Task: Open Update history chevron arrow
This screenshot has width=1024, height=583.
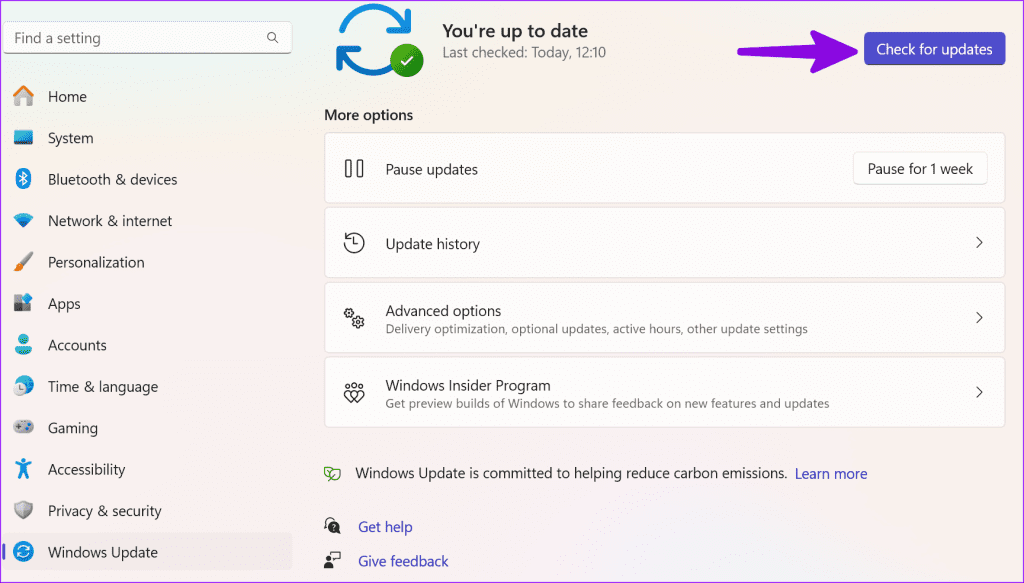Action: [979, 243]
